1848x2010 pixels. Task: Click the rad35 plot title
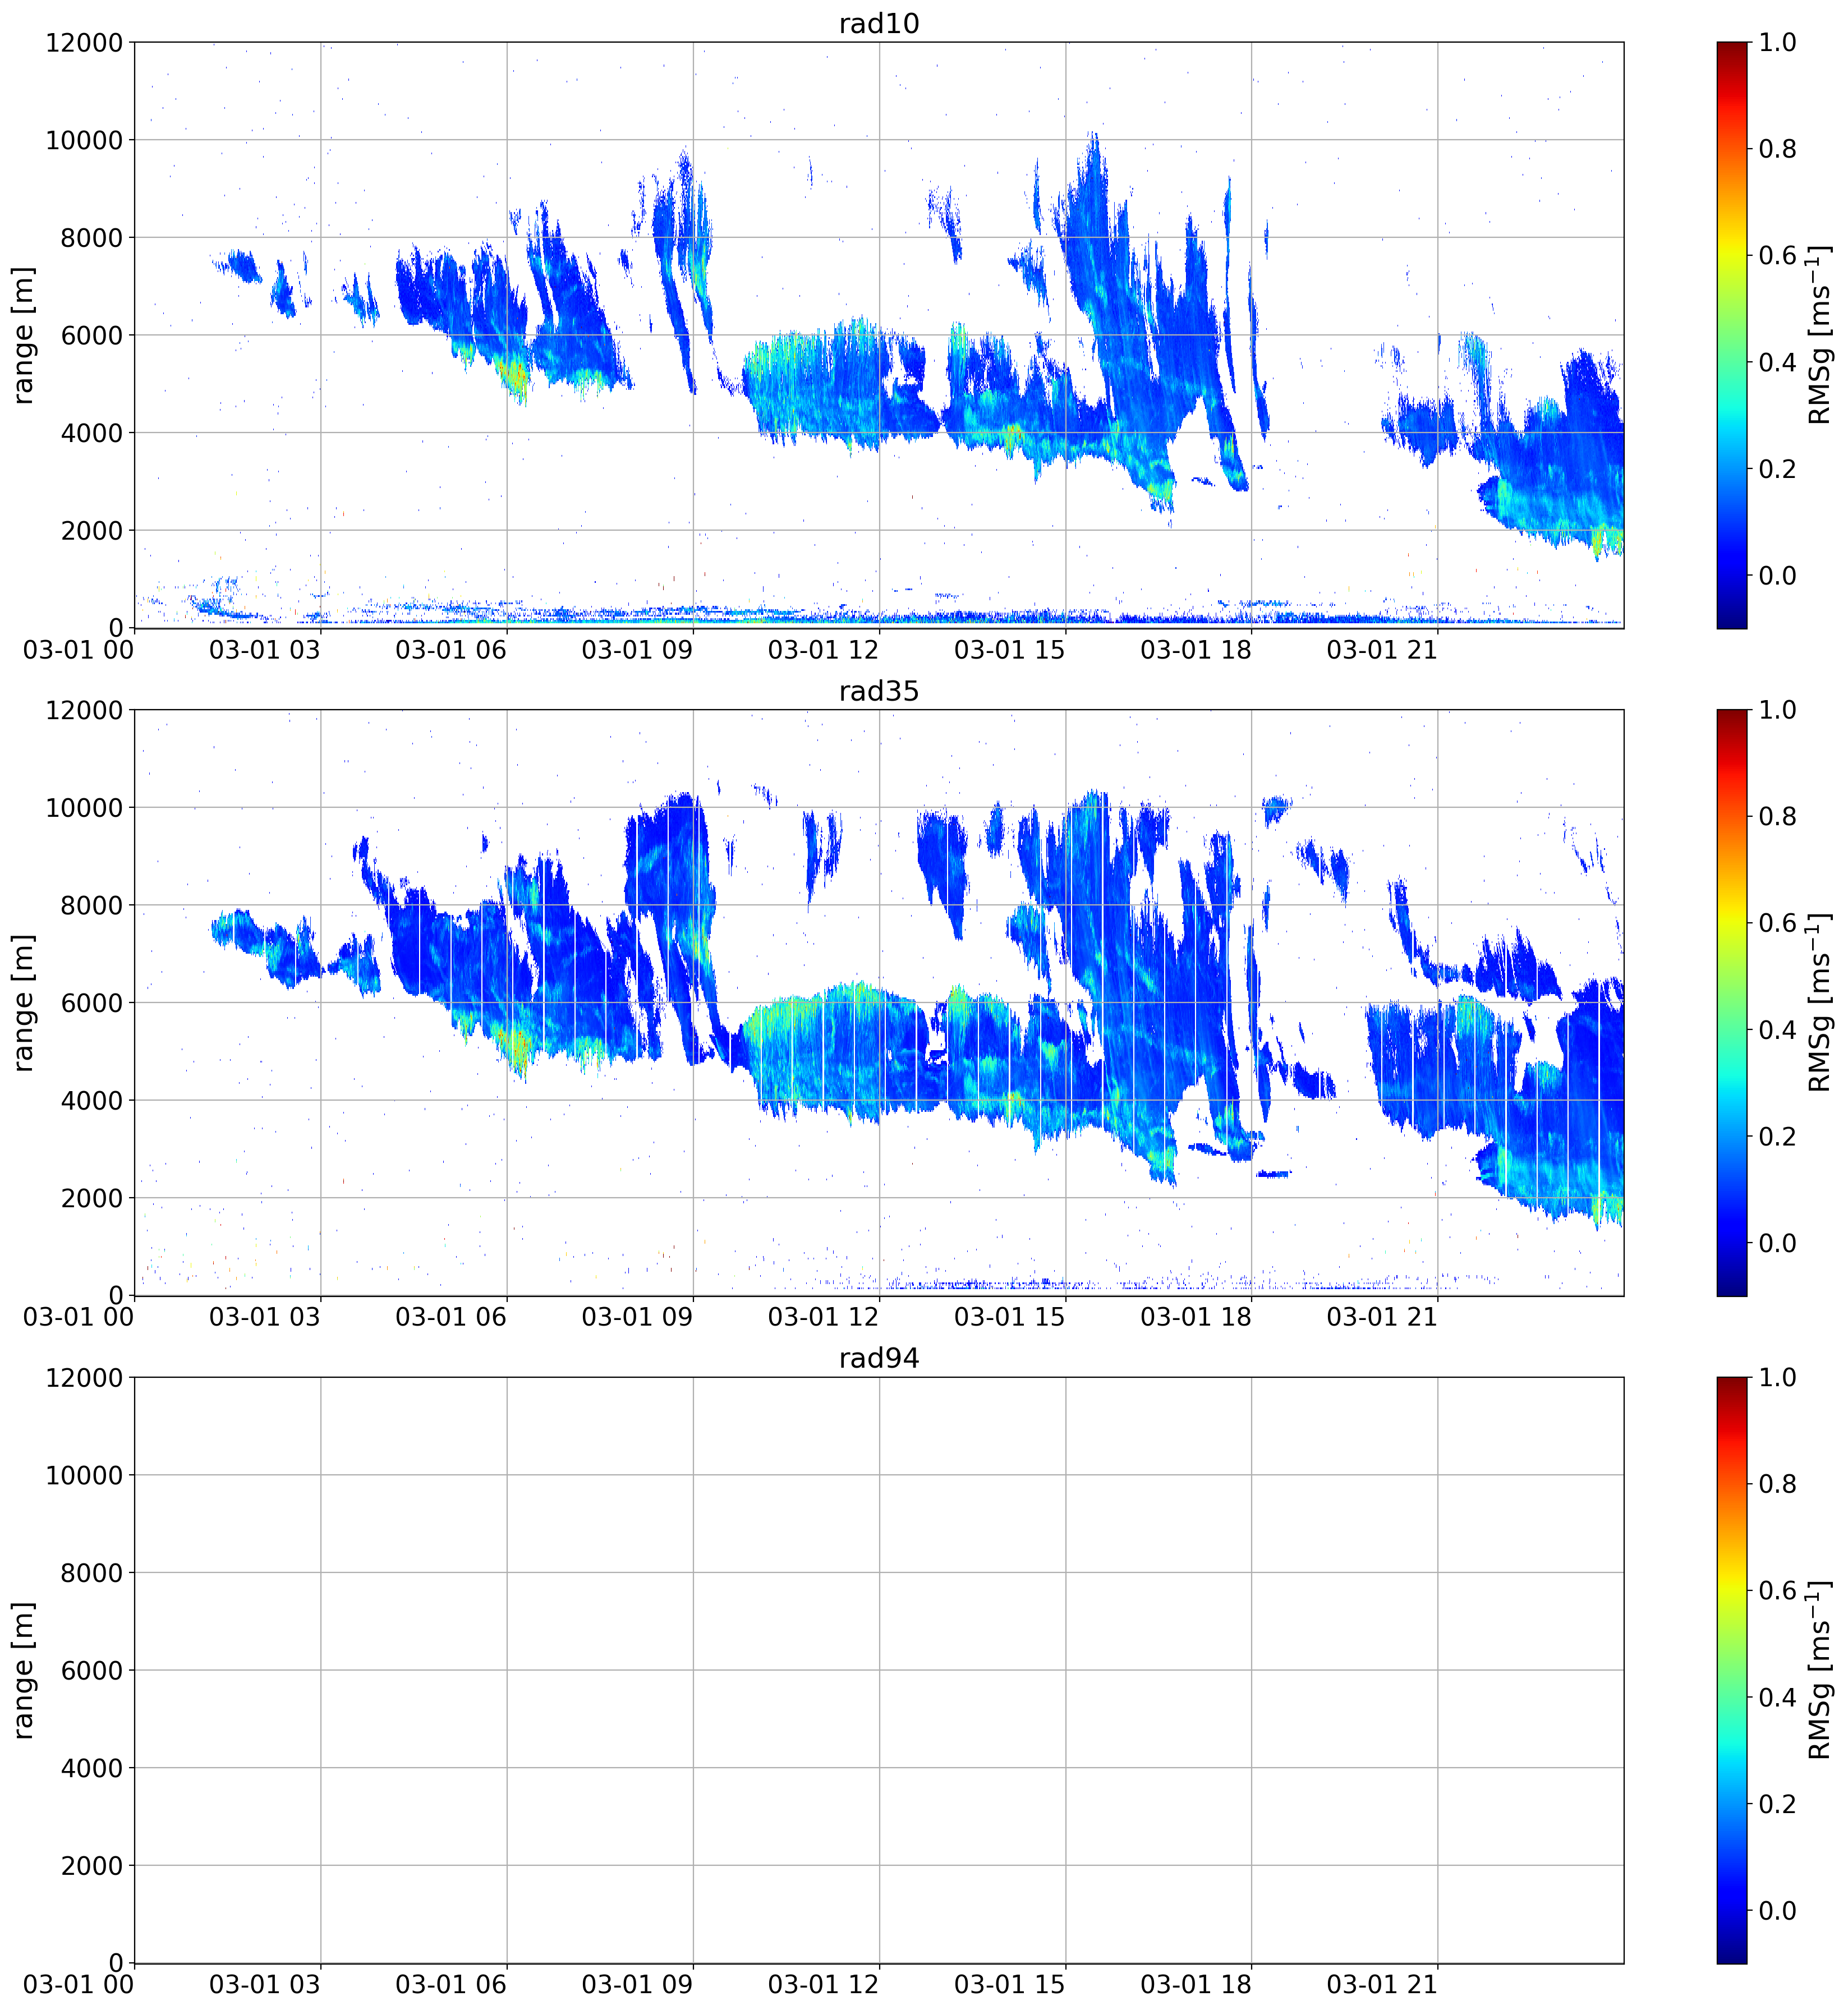tap(878, 691)
